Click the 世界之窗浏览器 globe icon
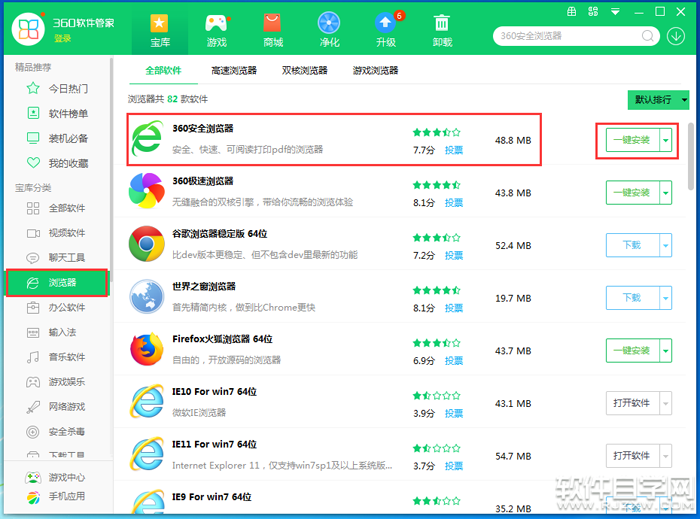 [146, 296]
